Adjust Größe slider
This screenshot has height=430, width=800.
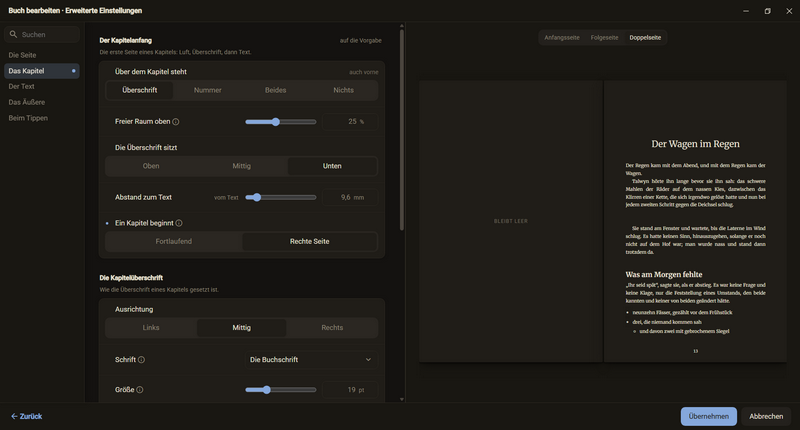pyautogui.click(x=281, y=390)
